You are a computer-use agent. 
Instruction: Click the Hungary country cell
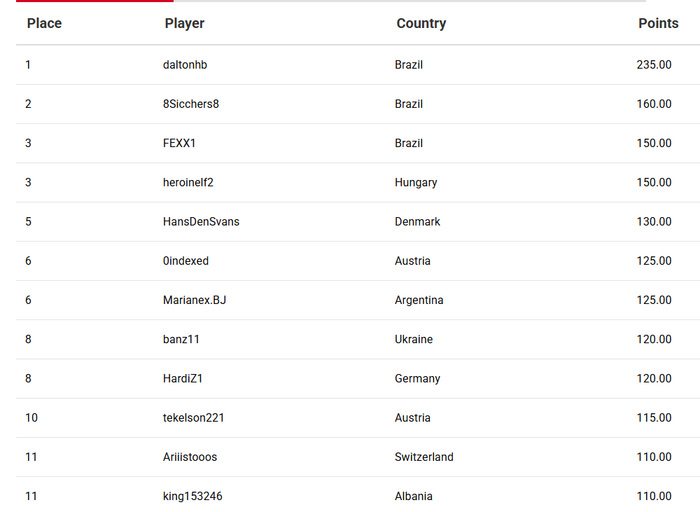(x=416, y=182)
